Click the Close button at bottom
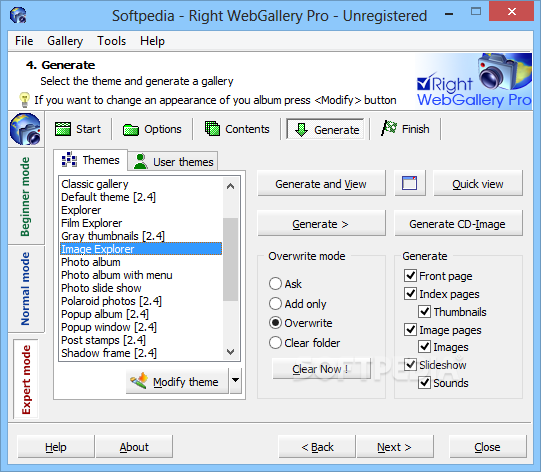541x472 pixels. click(487, 447)
